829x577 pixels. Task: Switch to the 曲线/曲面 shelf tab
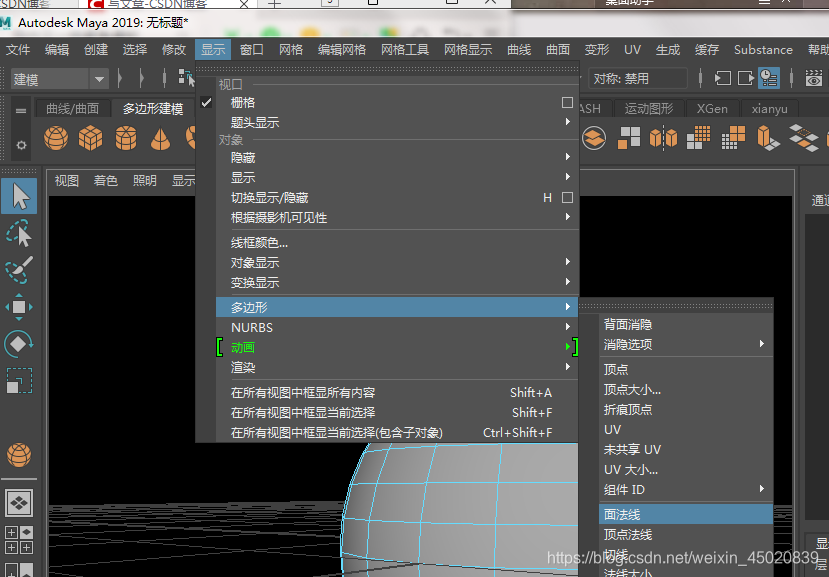72,108
